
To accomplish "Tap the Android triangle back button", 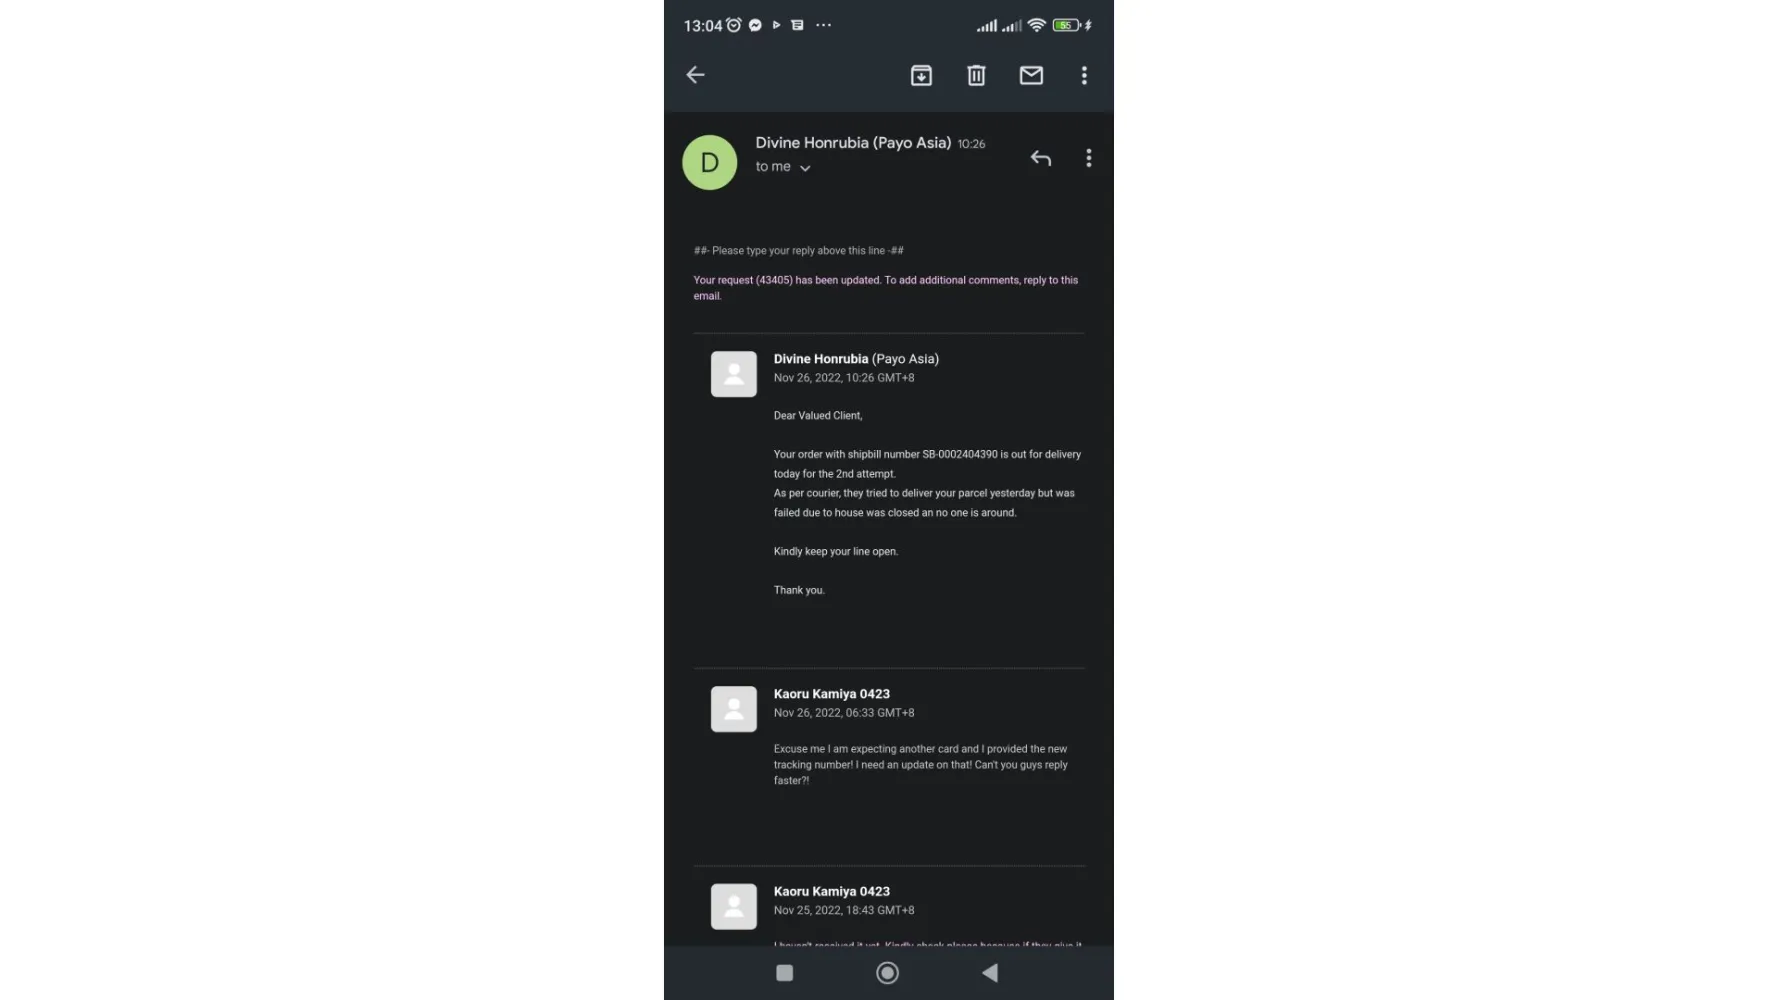I will [990, 973].
